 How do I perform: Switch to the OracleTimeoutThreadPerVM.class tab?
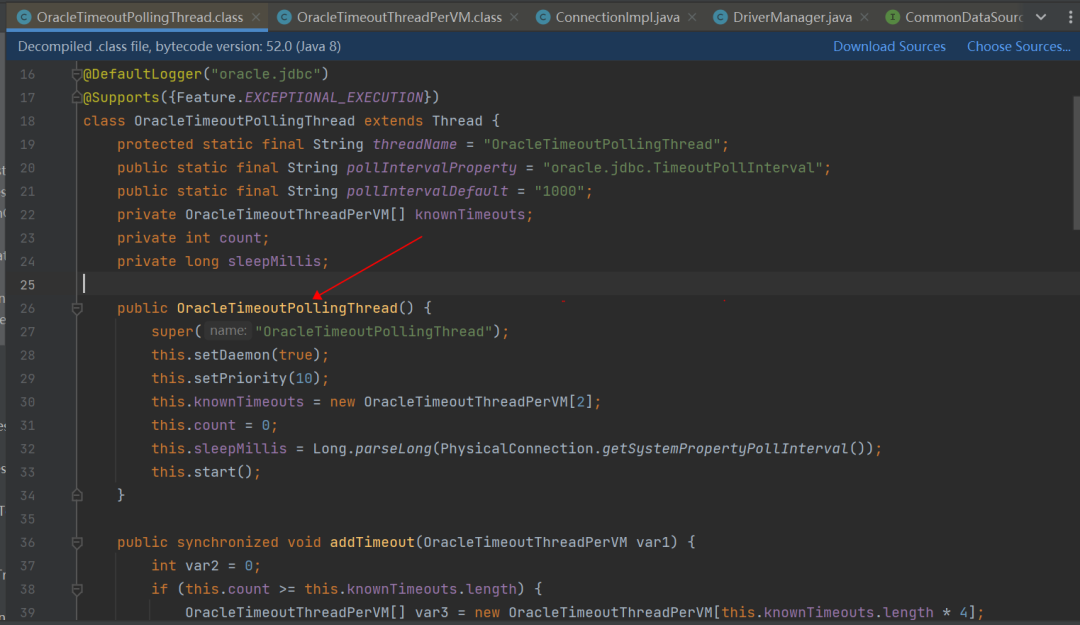click(x=399, y=17)
